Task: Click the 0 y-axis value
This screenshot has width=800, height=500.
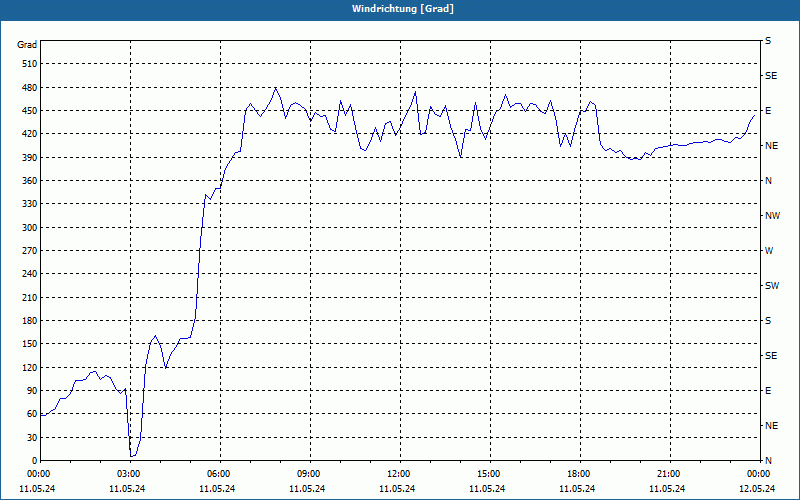Action: tap(35, 461)
